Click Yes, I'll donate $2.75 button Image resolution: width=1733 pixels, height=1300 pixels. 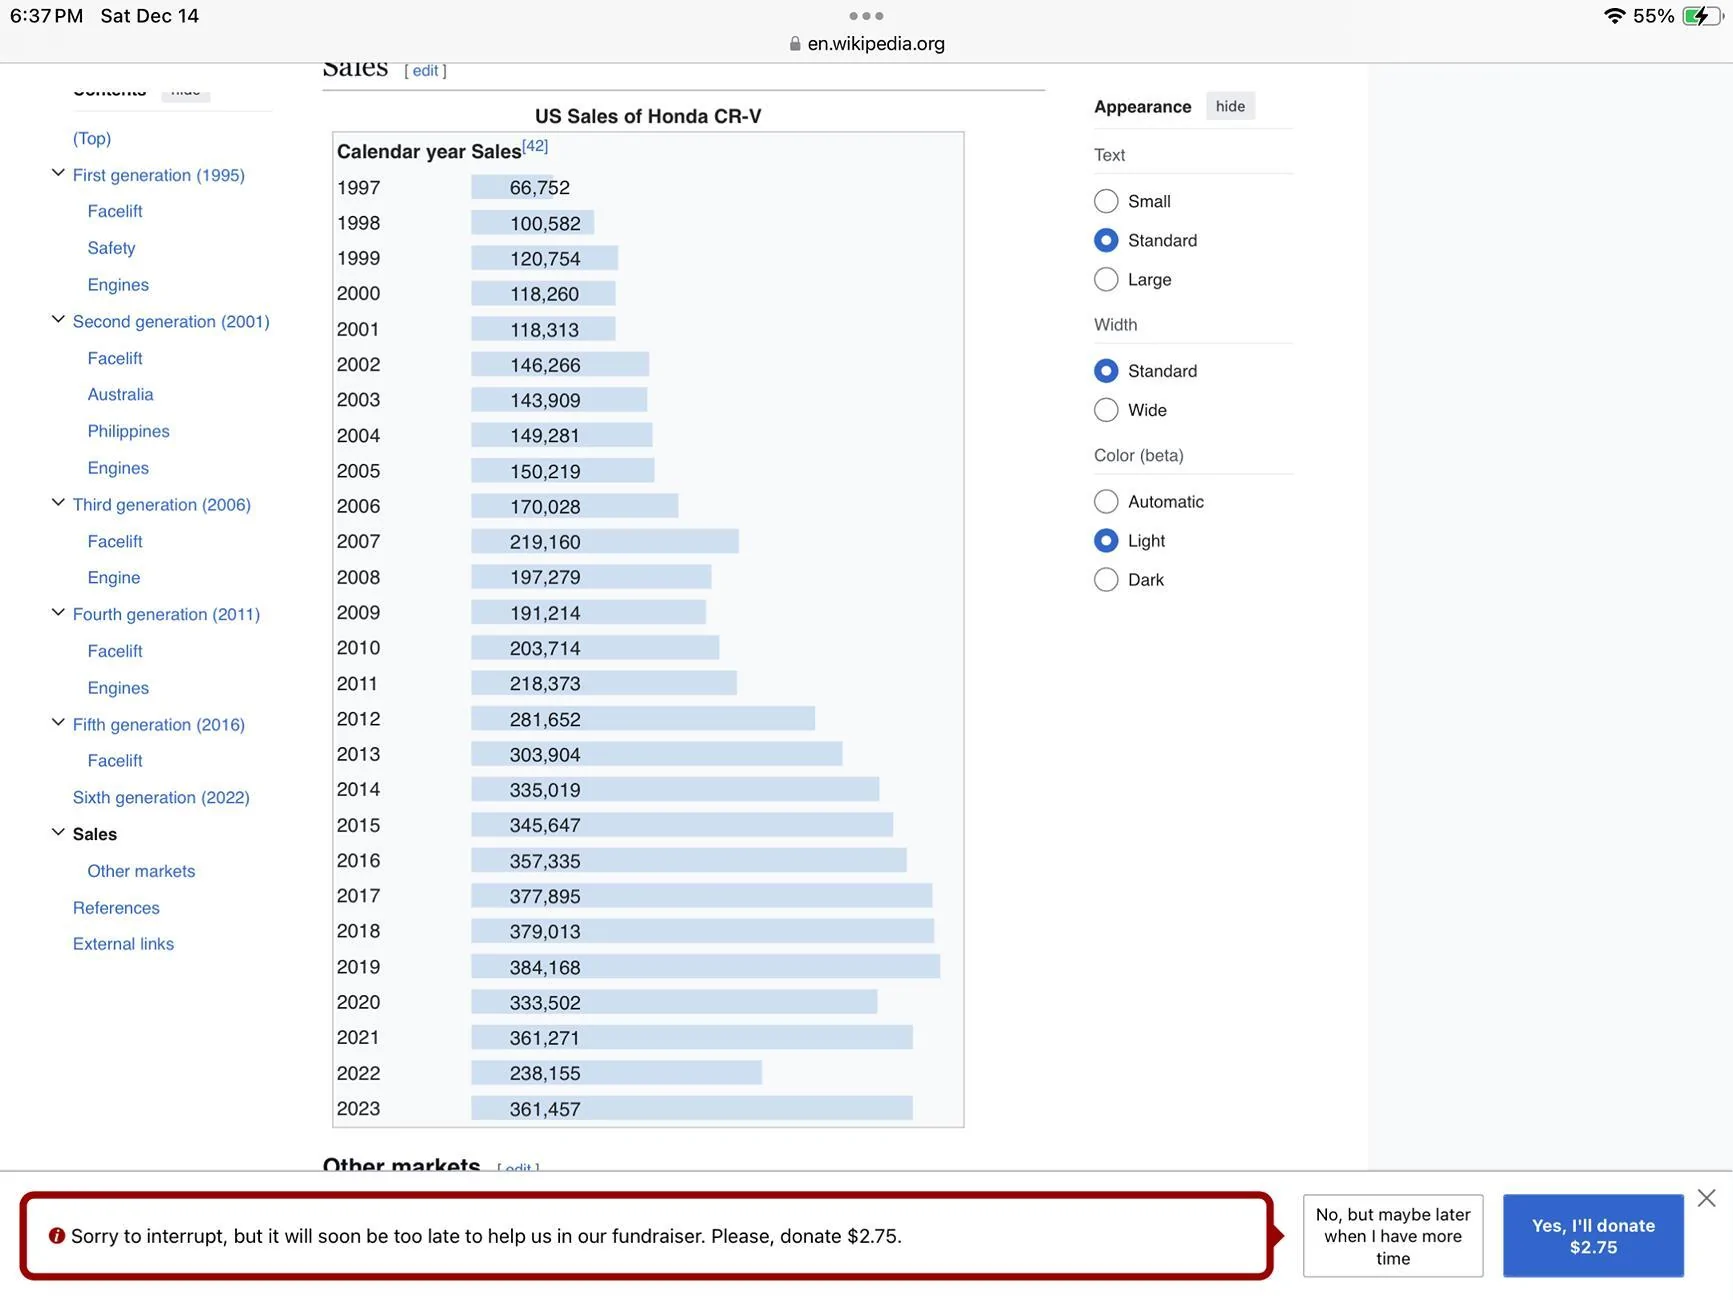point(1593,1236)
